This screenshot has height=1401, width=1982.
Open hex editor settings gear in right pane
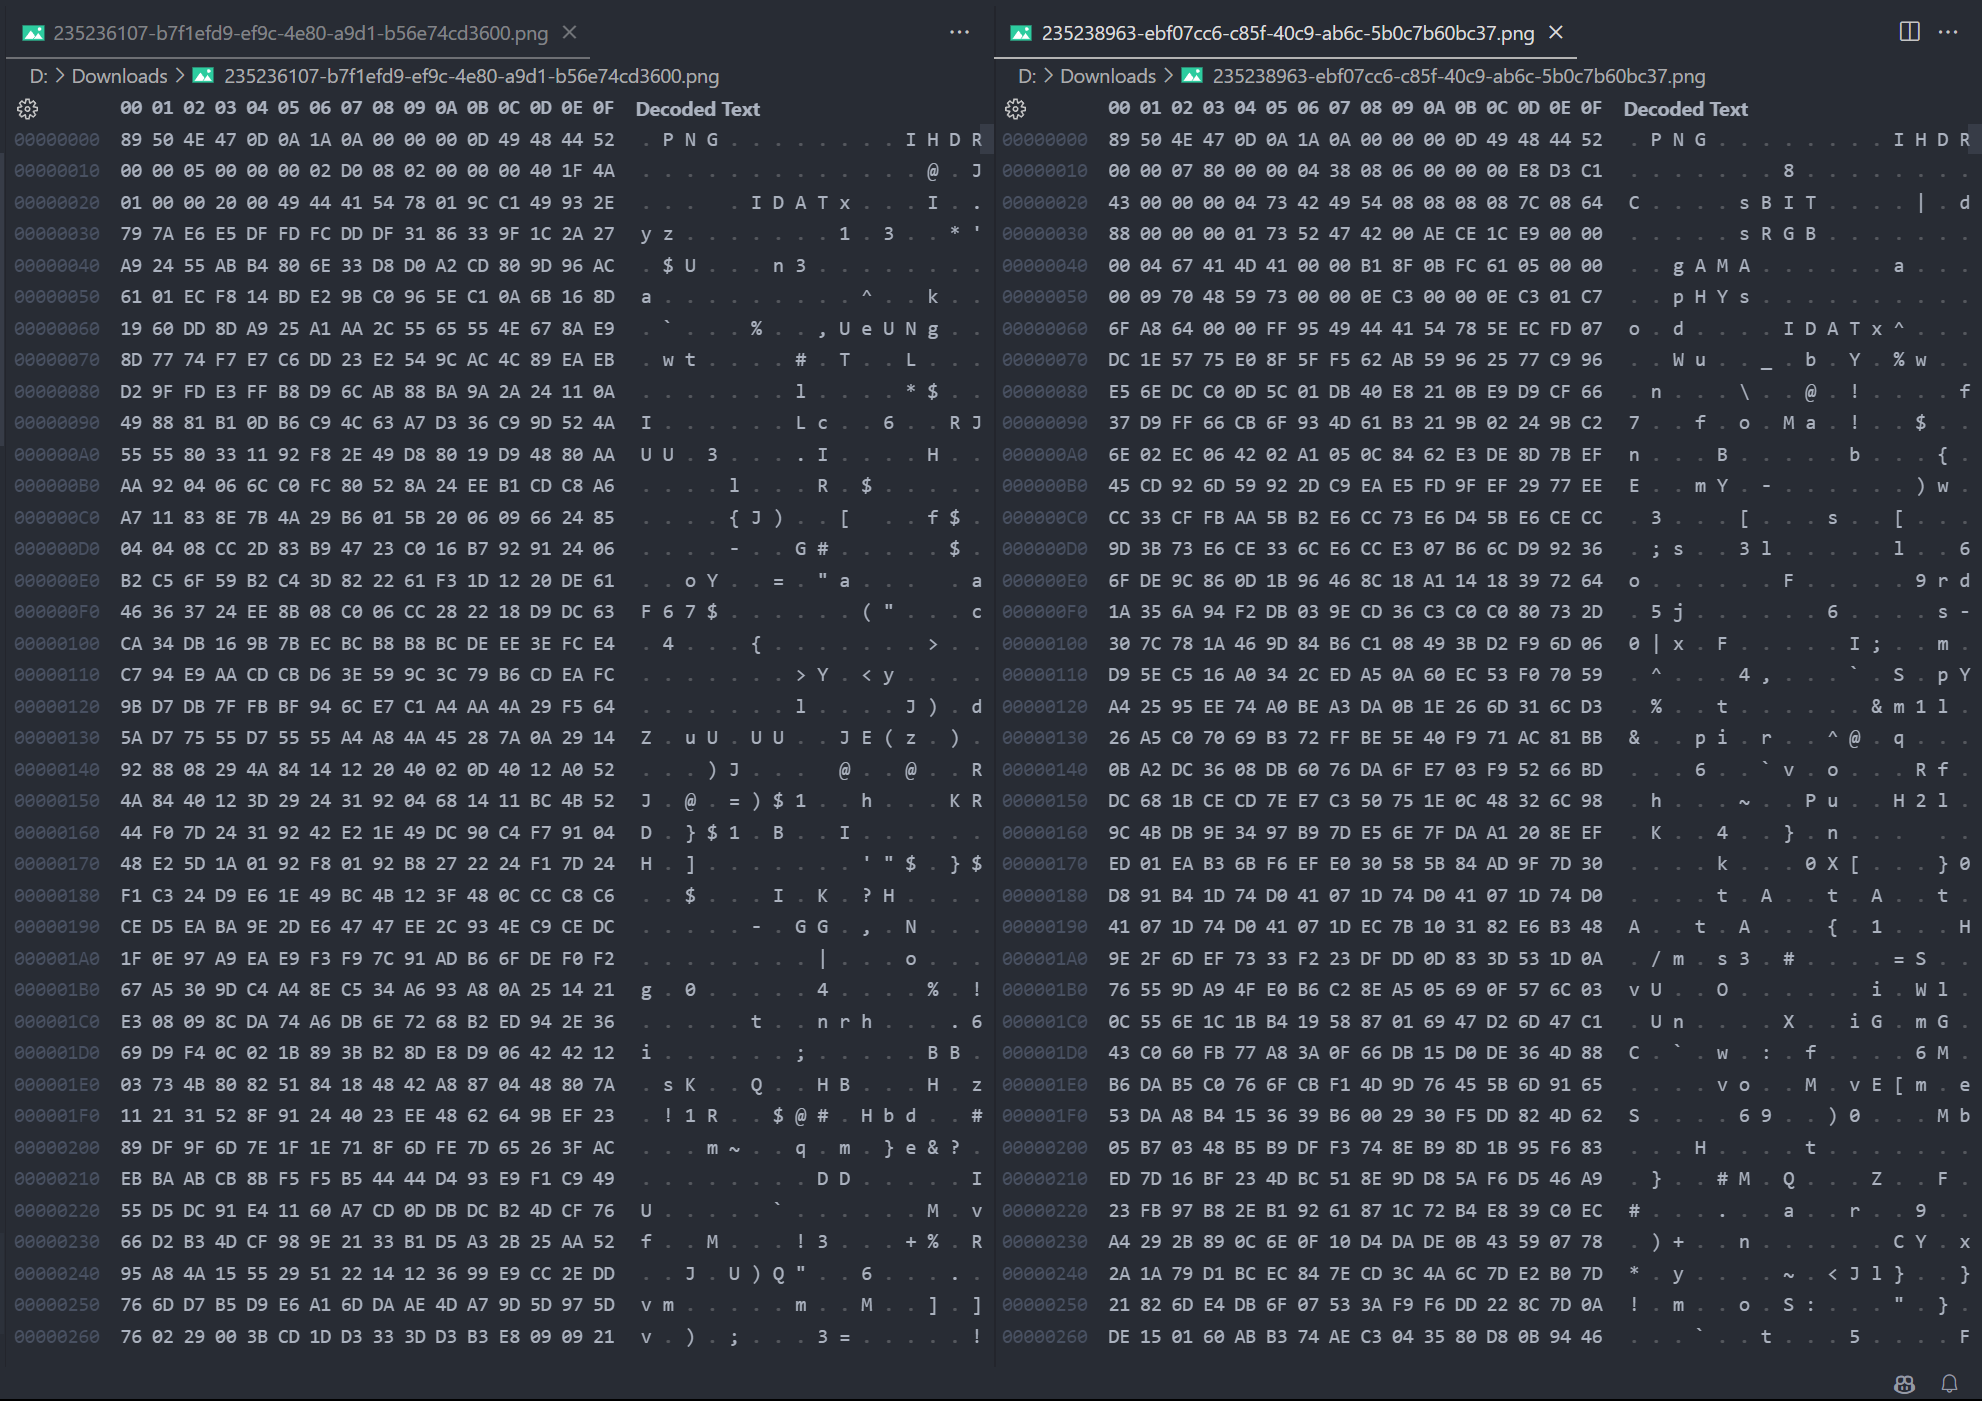[x=1016, y=109]
